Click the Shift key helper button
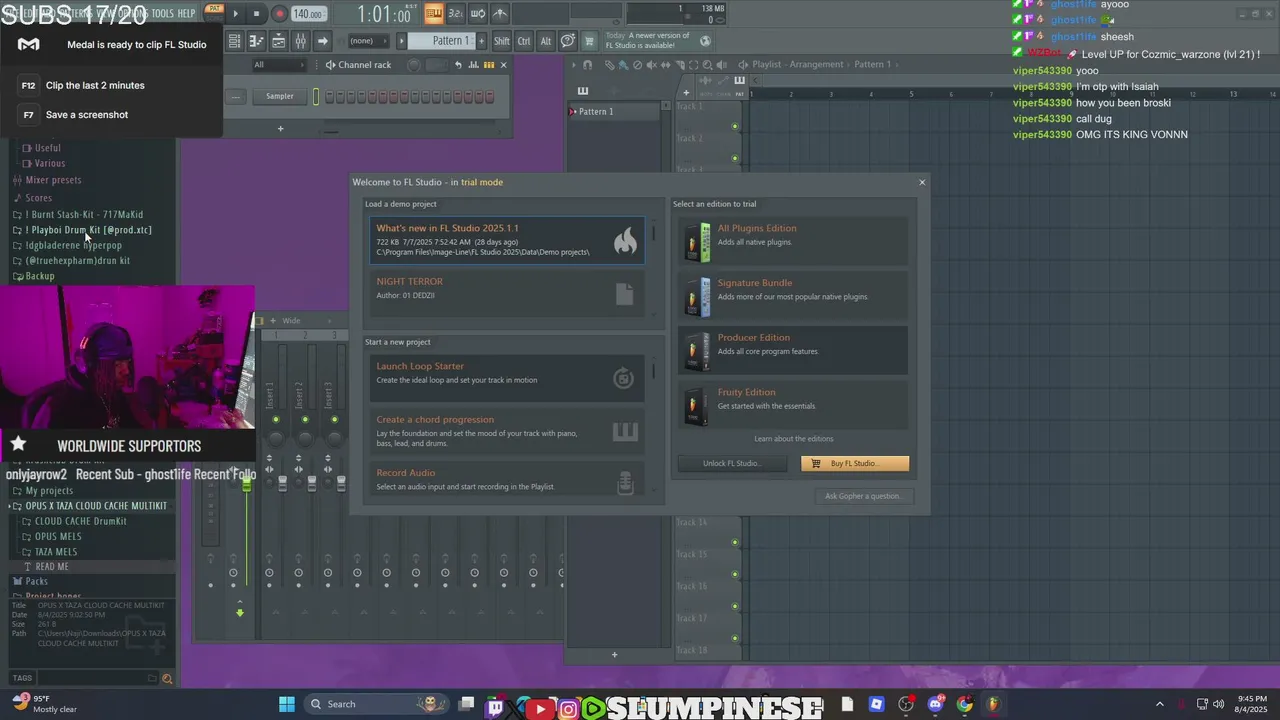The image size is (1280, 720). (502, 41)
